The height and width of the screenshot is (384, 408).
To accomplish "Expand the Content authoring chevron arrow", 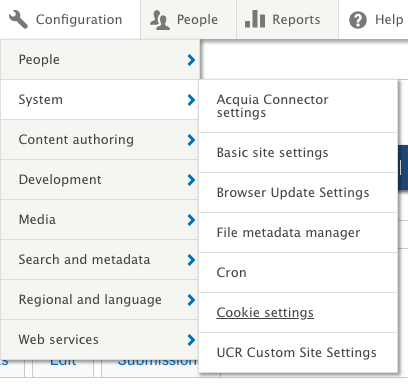I will [x=191, y=140].
